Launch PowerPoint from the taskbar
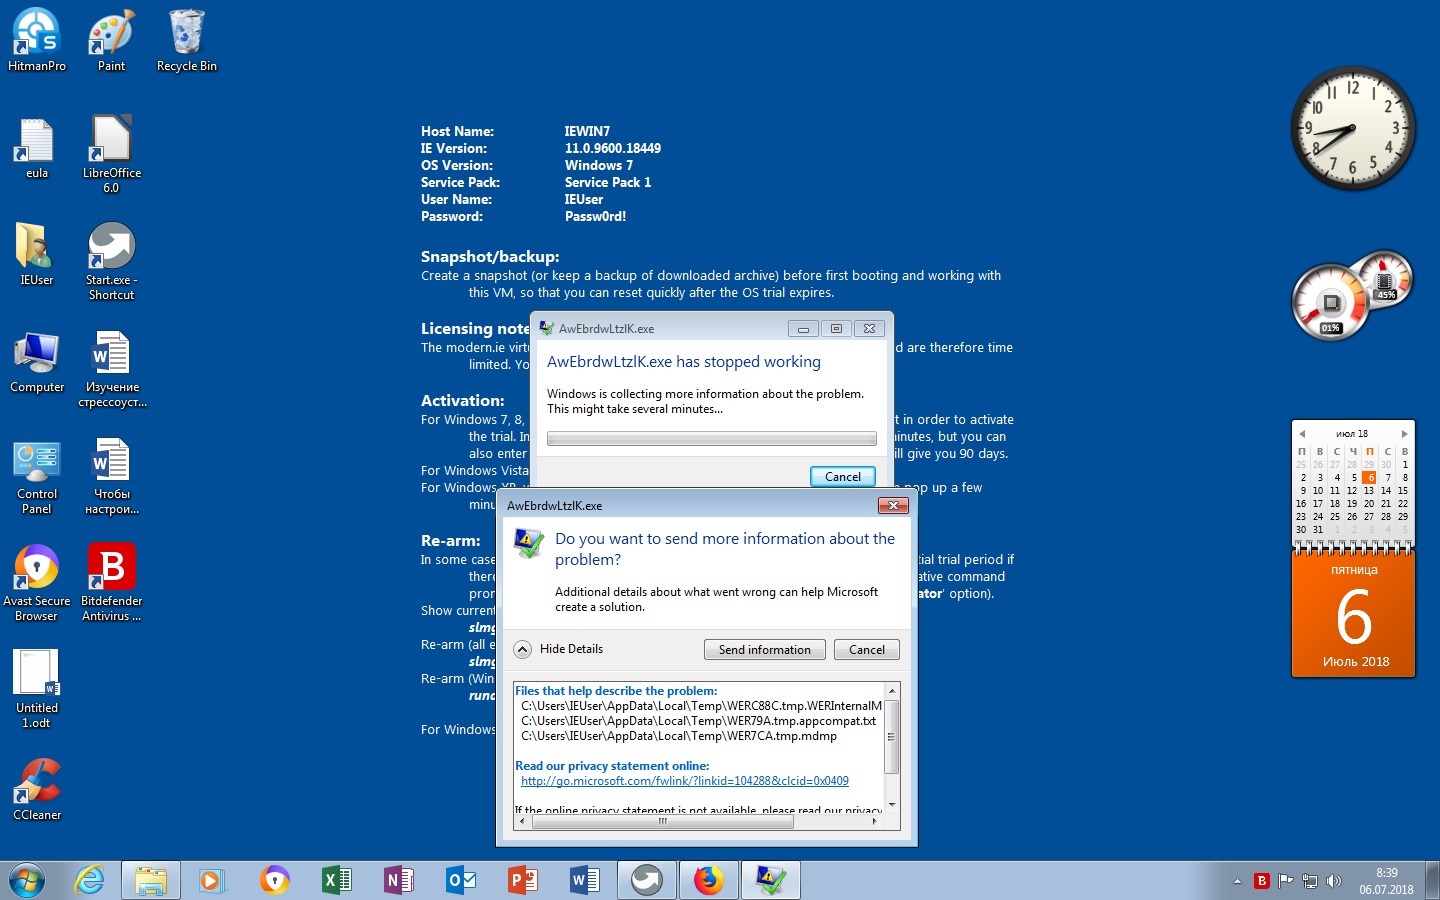The height and width of the screenshot is (900, 1440). (x=522, y=880)
